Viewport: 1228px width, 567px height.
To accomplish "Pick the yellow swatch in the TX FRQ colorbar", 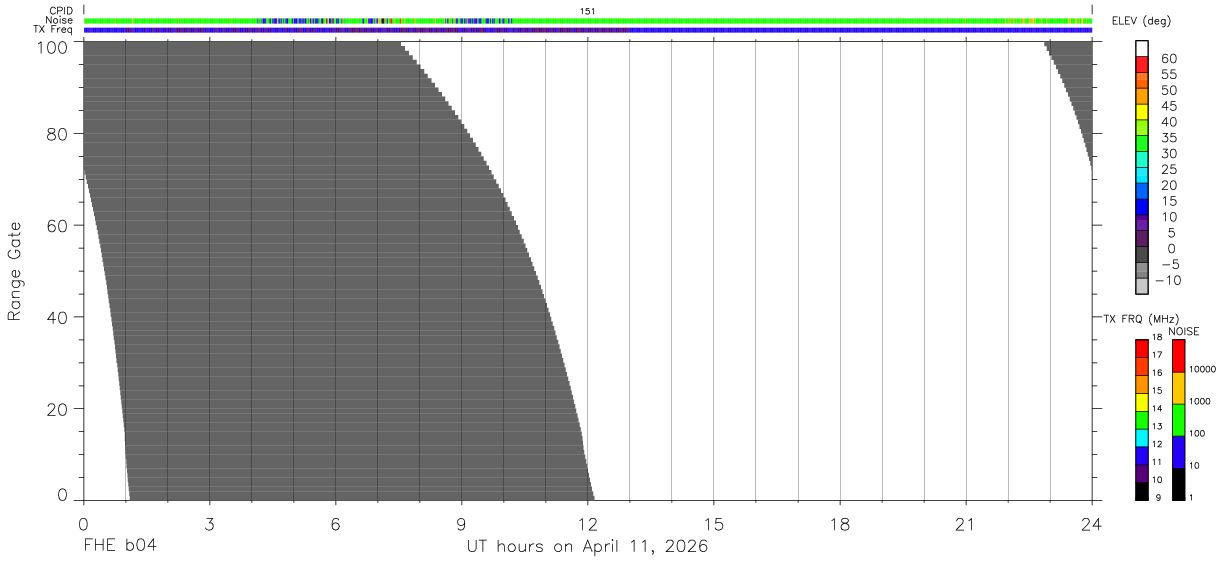I will (1142, 402).
